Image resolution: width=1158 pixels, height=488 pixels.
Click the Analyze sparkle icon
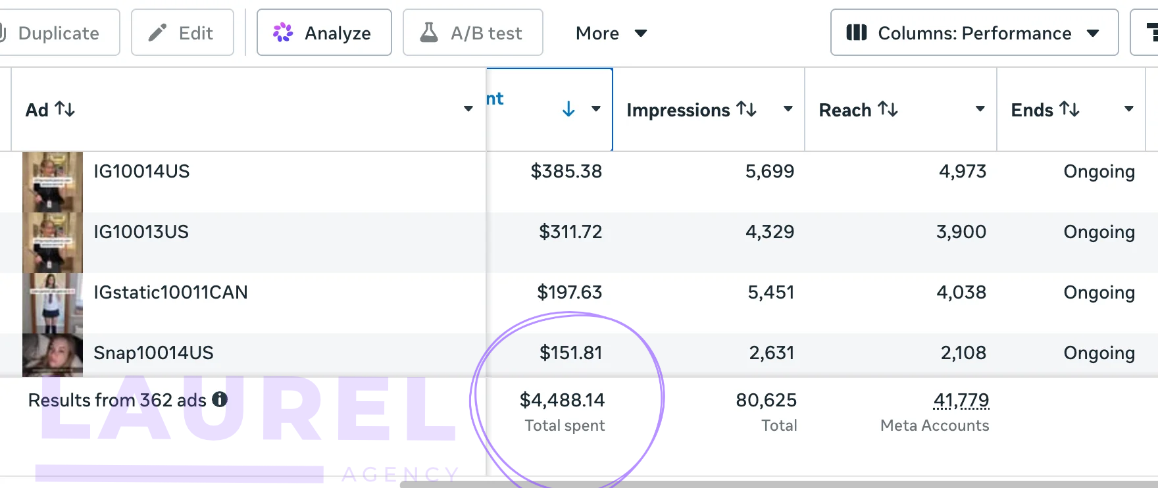click(x=282, y=33)
